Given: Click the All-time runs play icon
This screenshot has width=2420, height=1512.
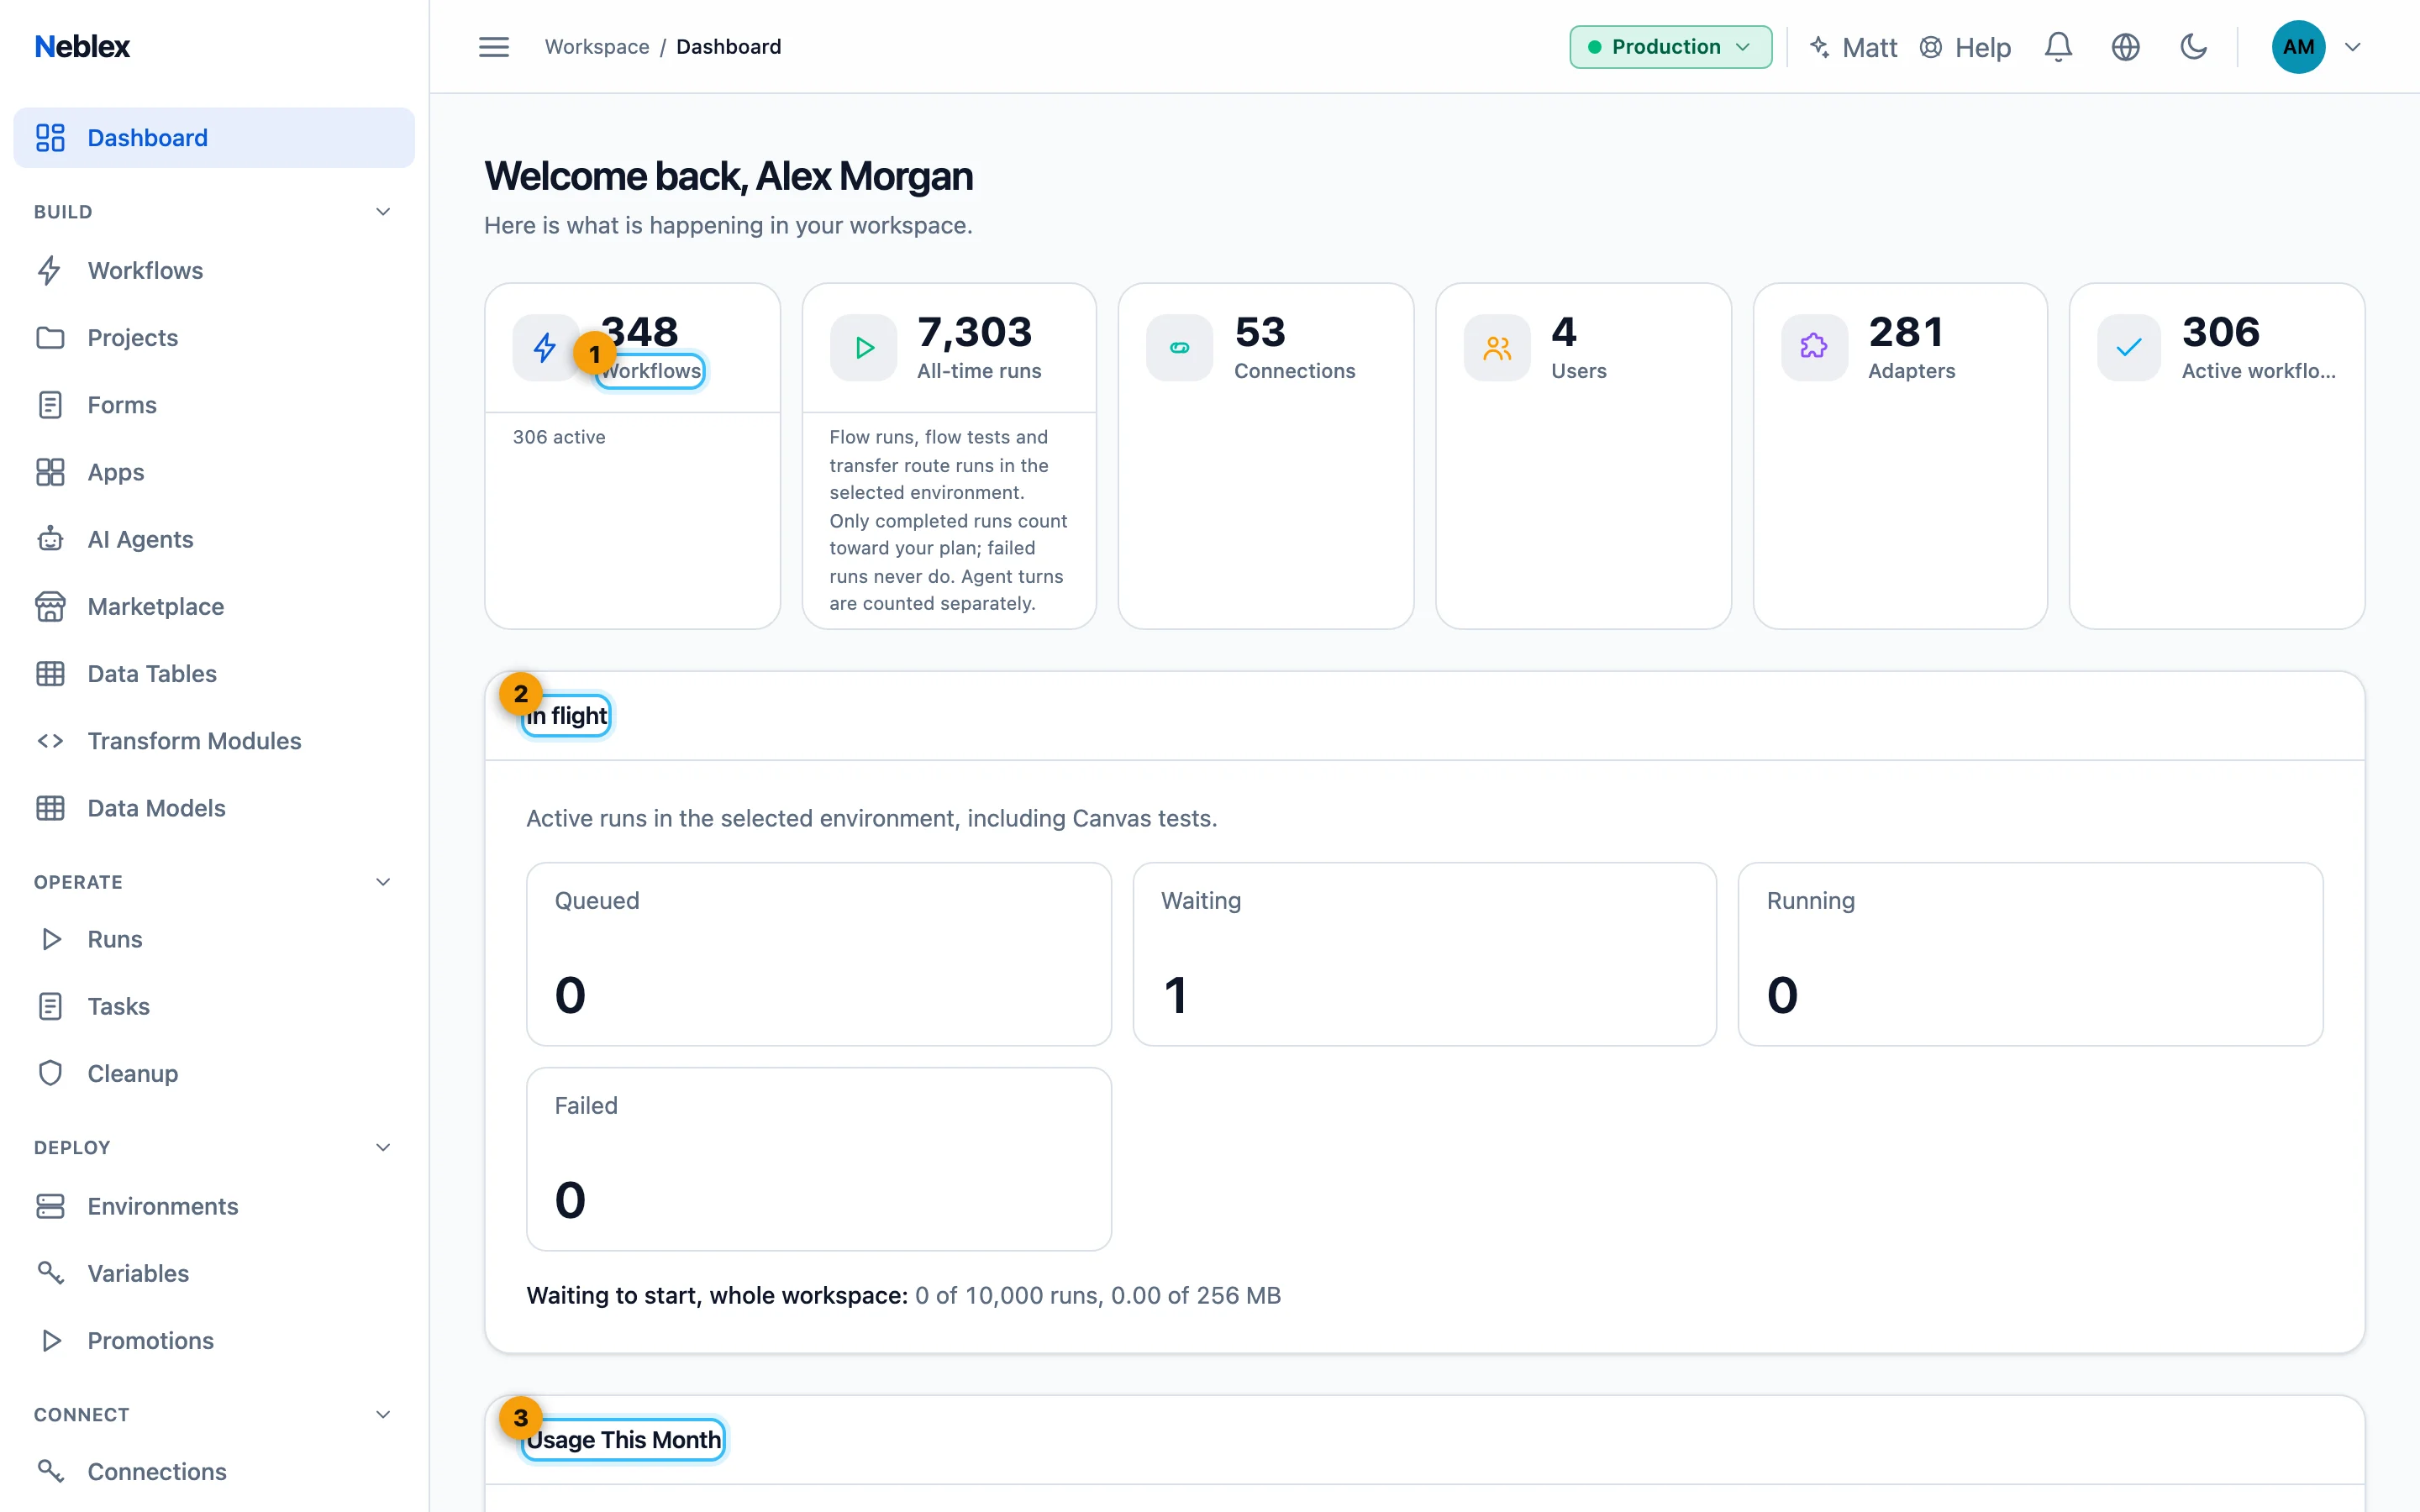Looking at the screenshot, I should [x=864, y=347].
